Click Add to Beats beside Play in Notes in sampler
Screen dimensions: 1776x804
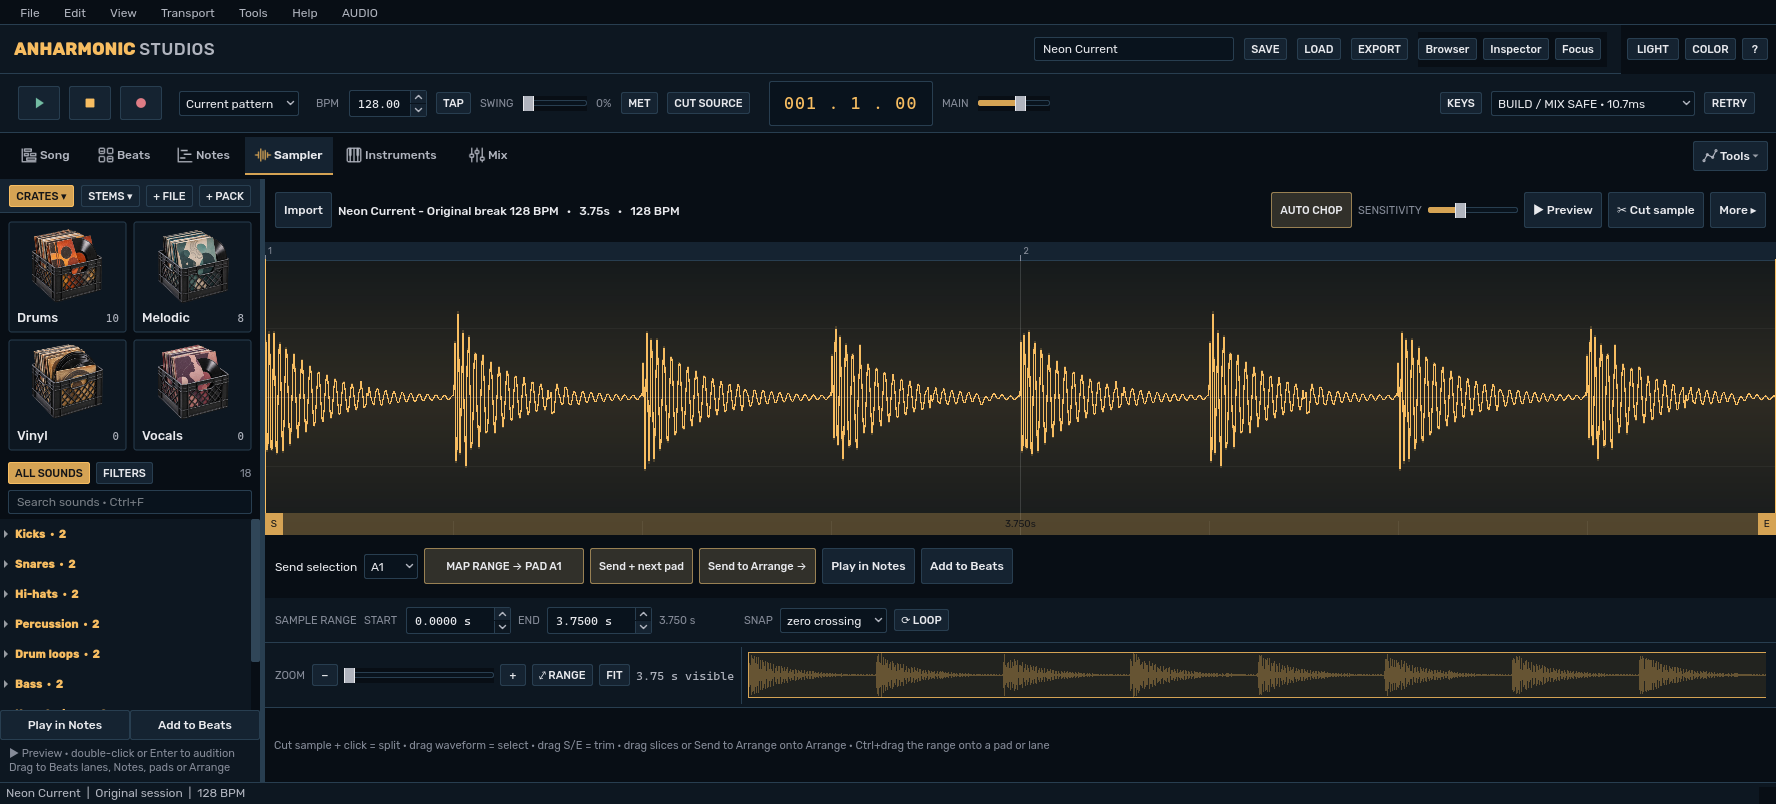966,566
